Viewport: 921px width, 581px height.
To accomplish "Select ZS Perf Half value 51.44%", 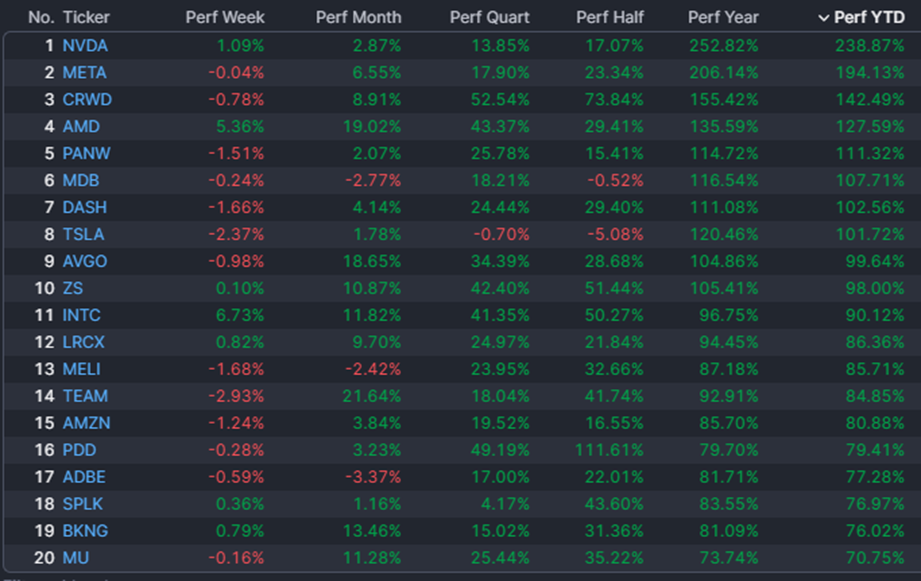I will (614, 288).
